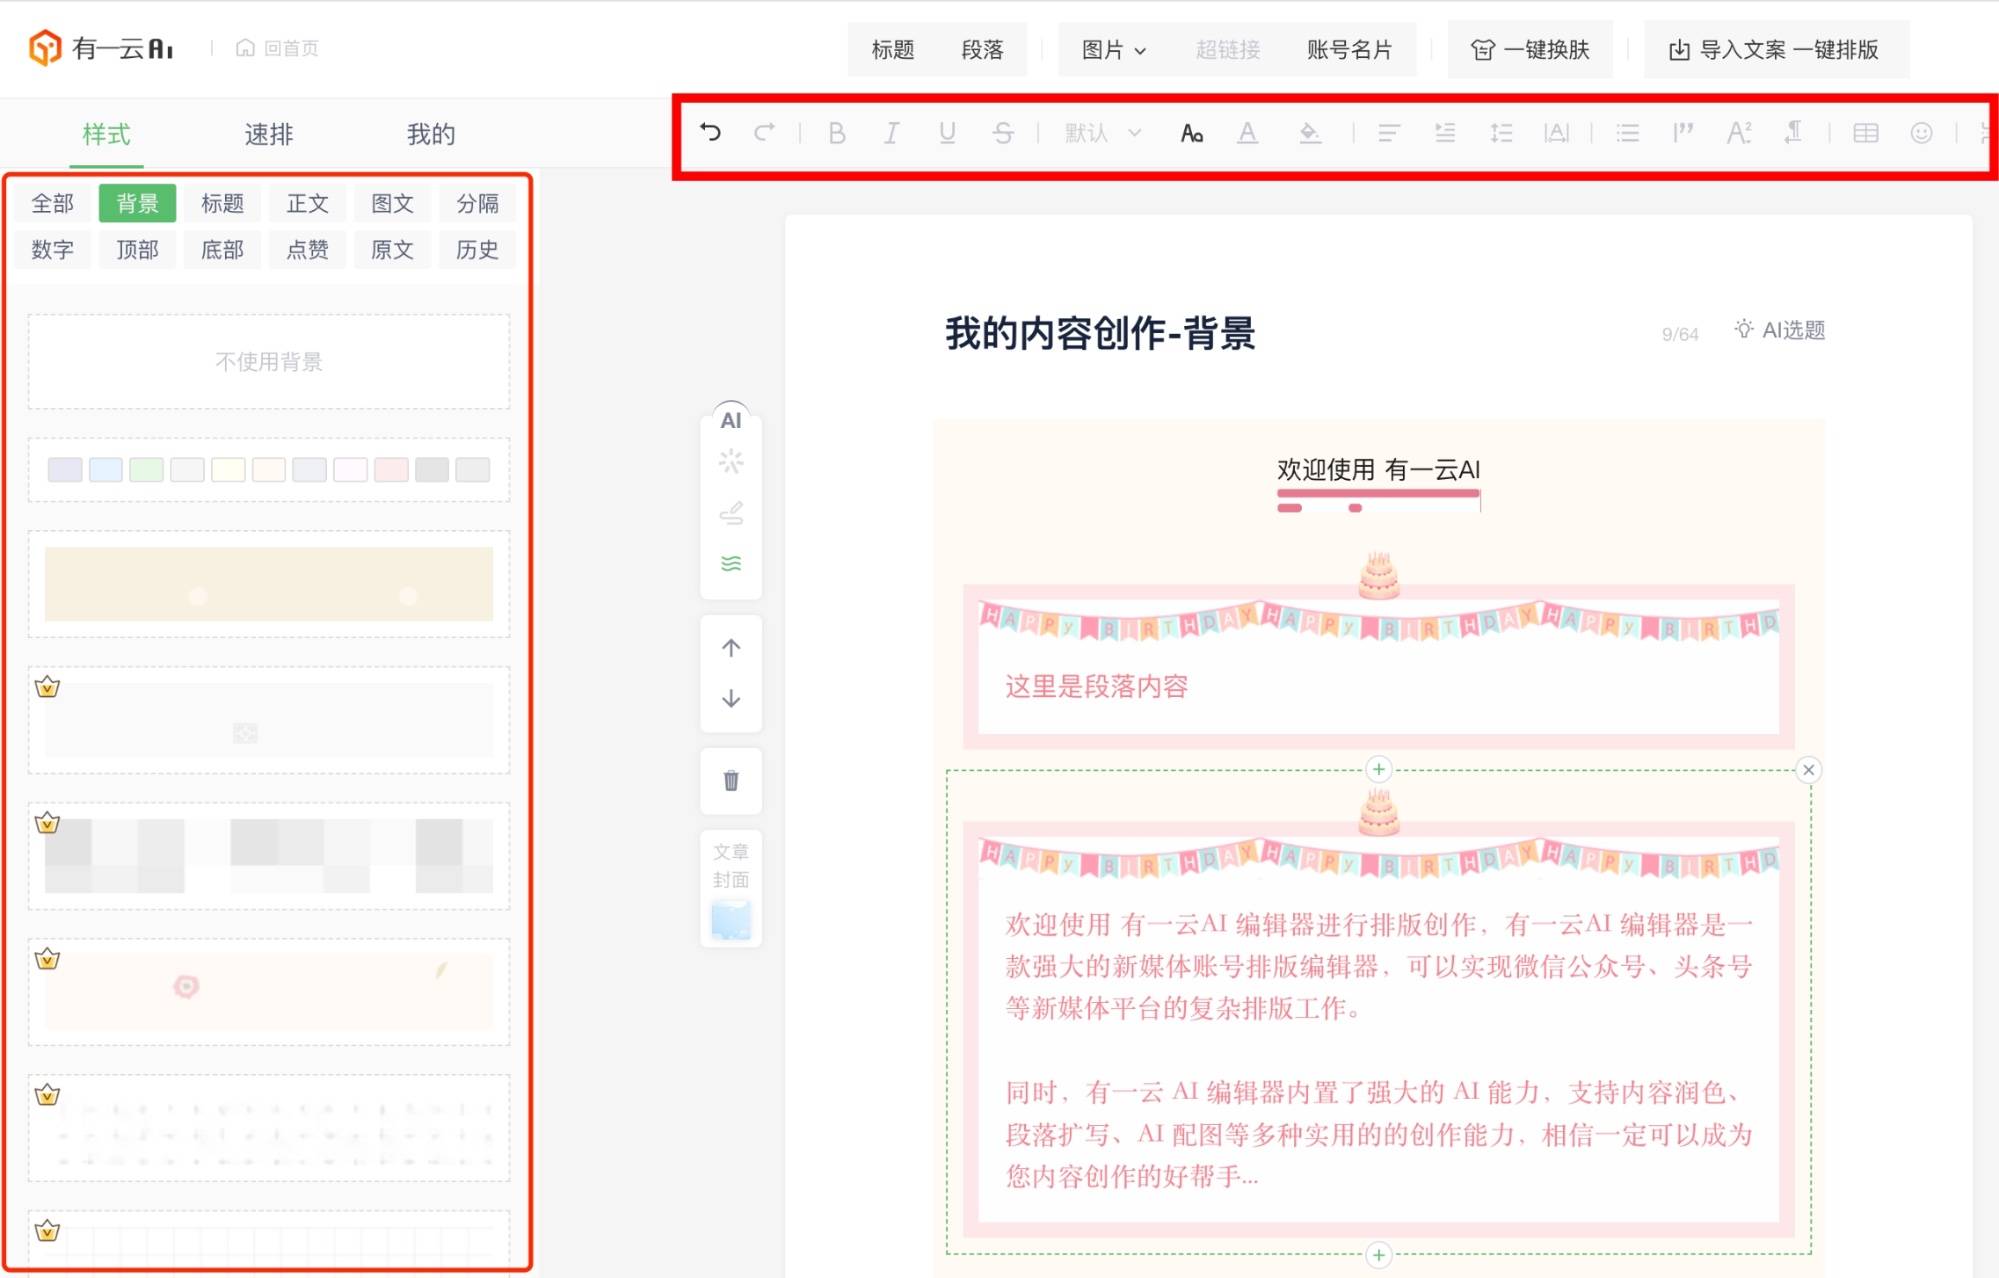Open the text color picker
The width and height of the screenshot is (1999, 1278).
click(x=1247, y=133)
